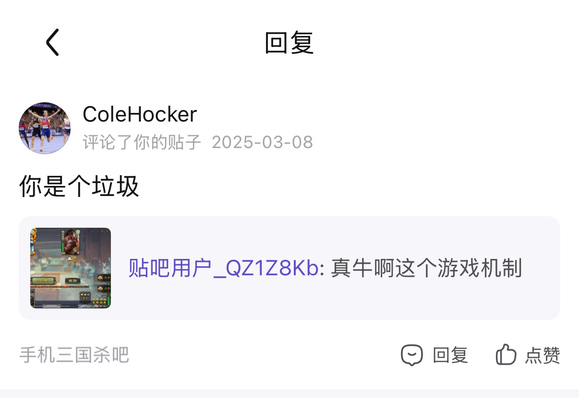Screen dimensions: 579x405
Task: Tap the 回复 page title
Action: tap(289, 43)
